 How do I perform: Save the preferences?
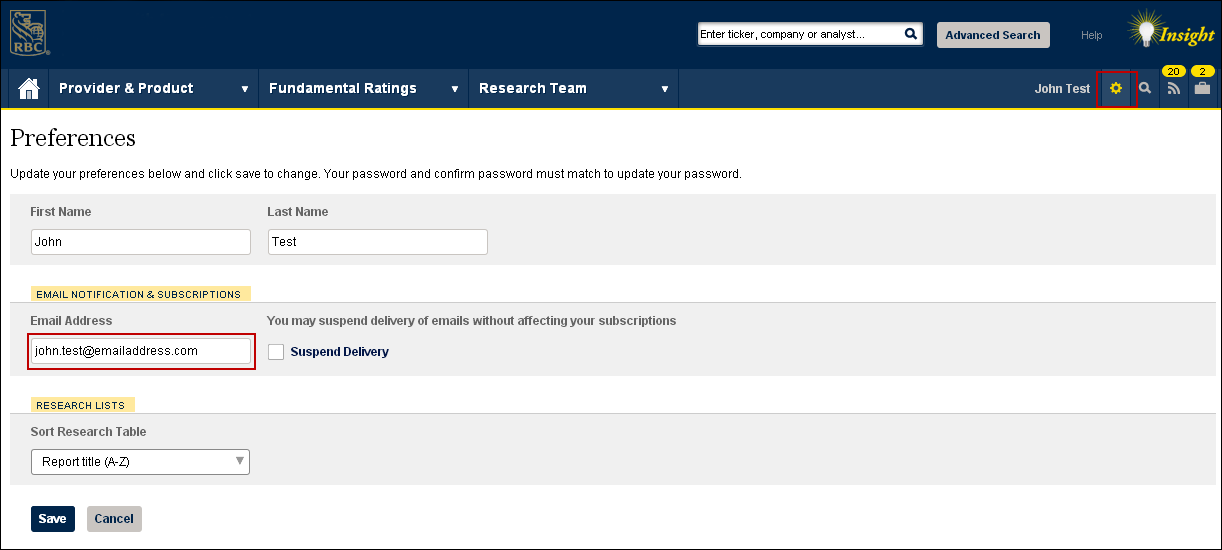tap(53, 519)
